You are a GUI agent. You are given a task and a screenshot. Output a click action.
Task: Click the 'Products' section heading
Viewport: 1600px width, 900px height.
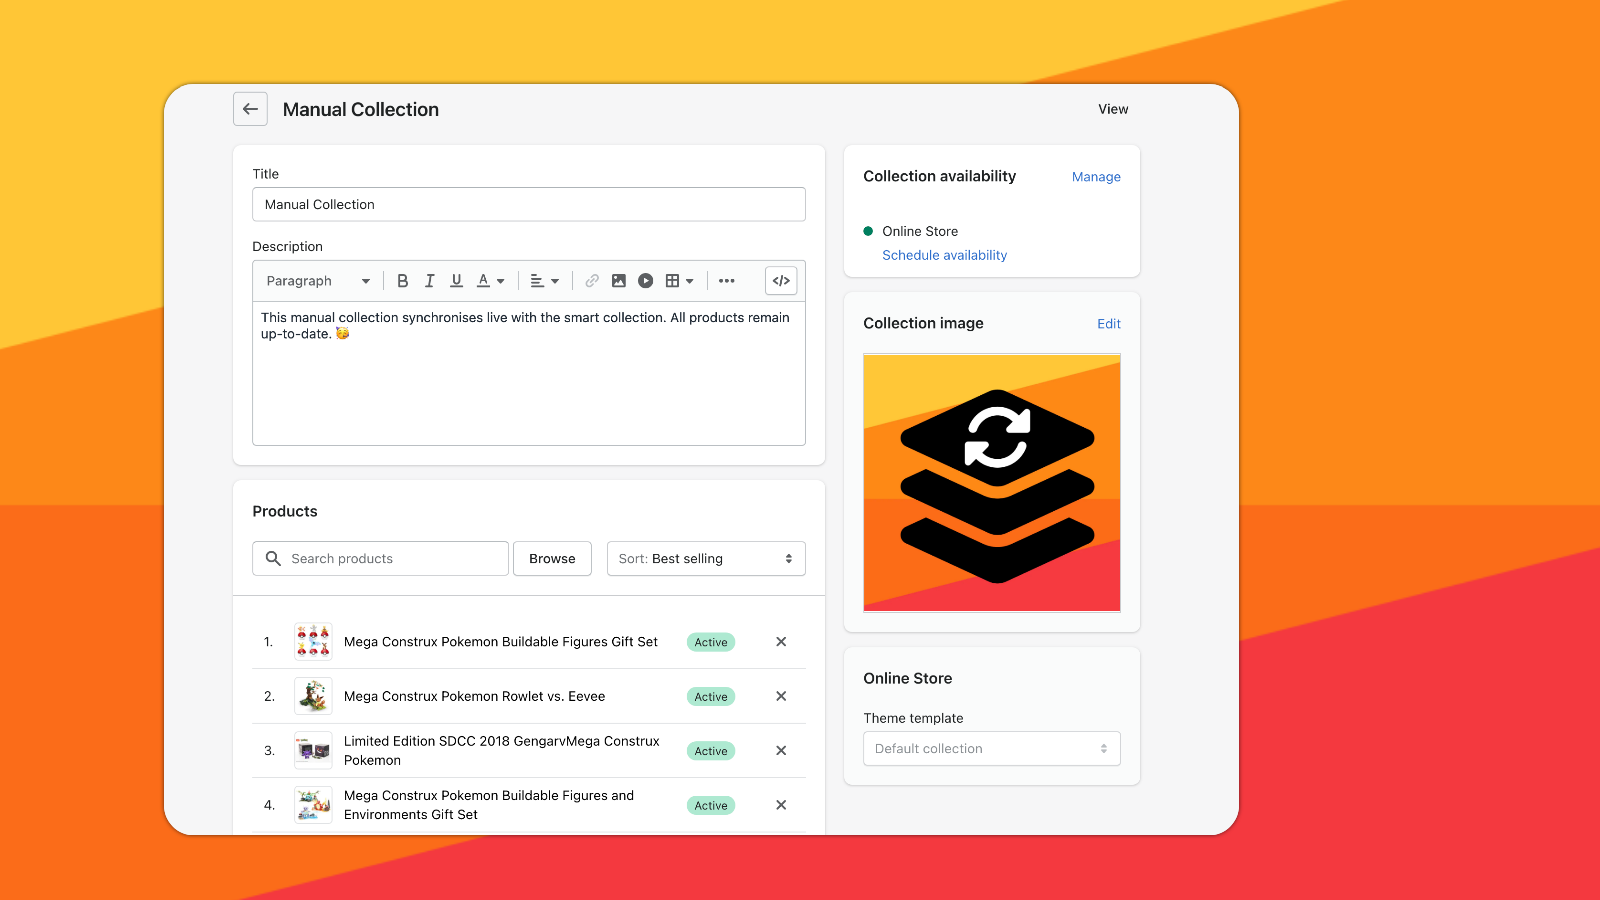click(x=285, y=511)
